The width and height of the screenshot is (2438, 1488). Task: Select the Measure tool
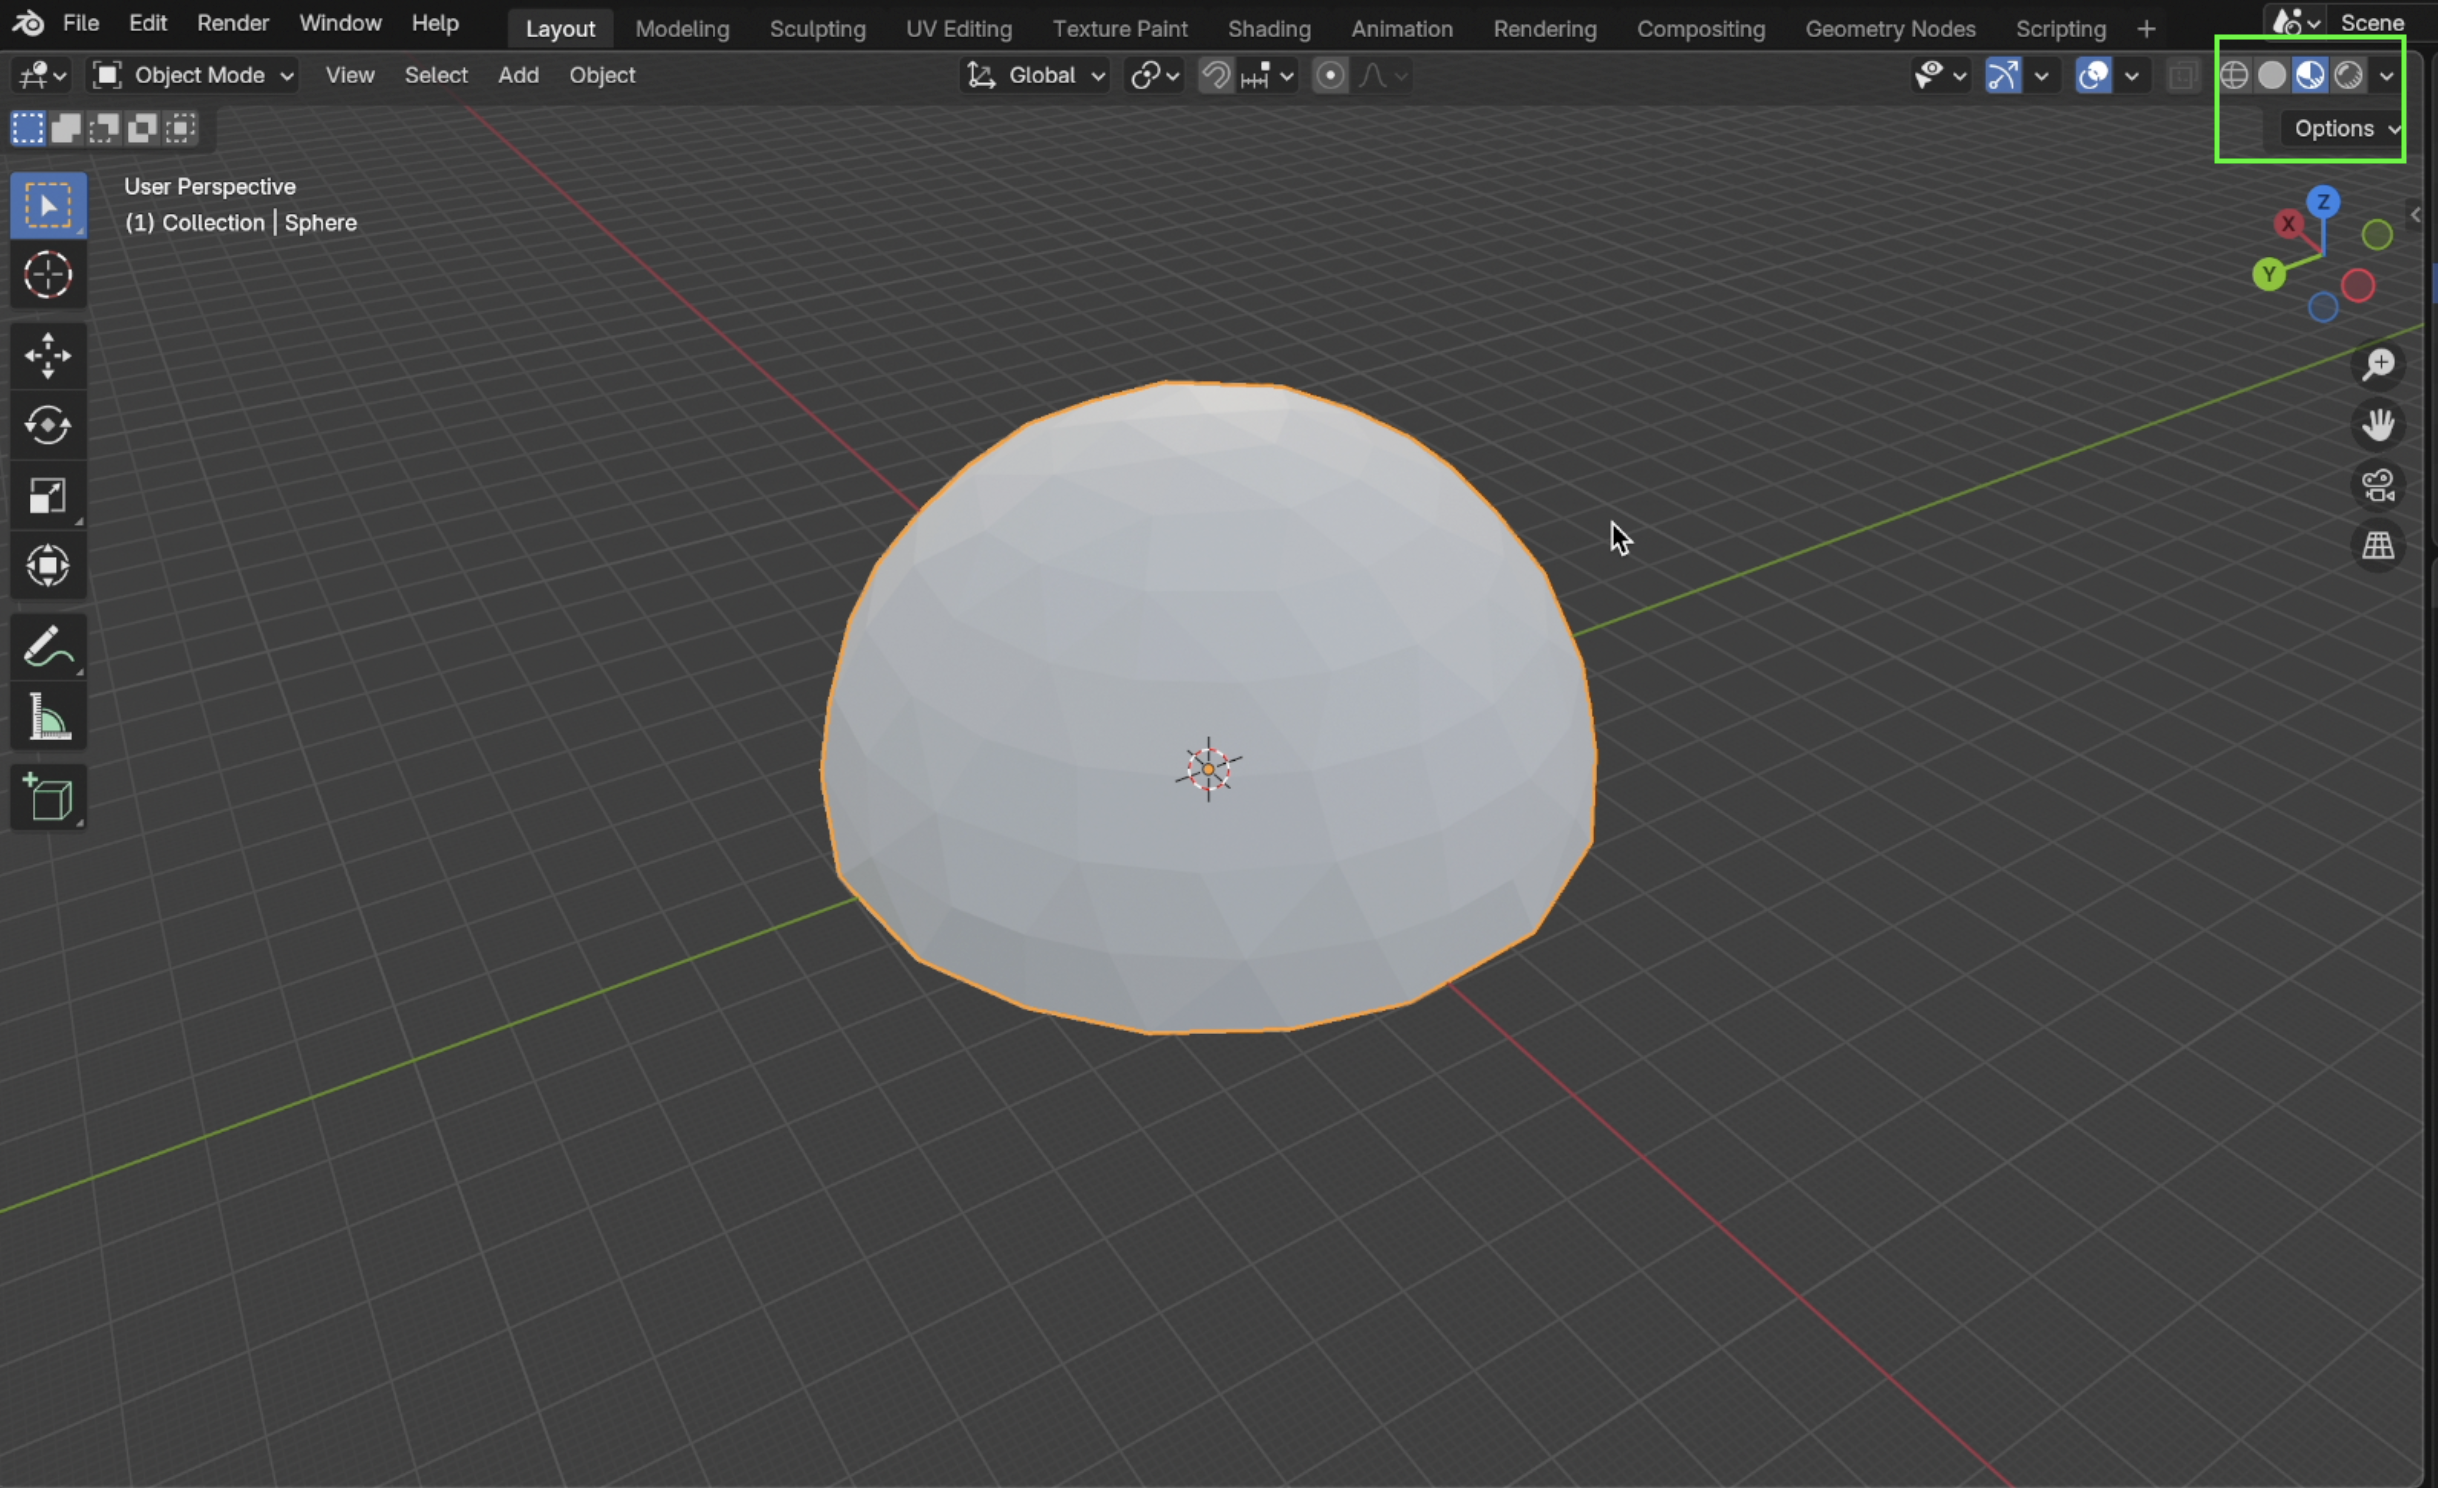pyautogui.click(x=47, y=717)
